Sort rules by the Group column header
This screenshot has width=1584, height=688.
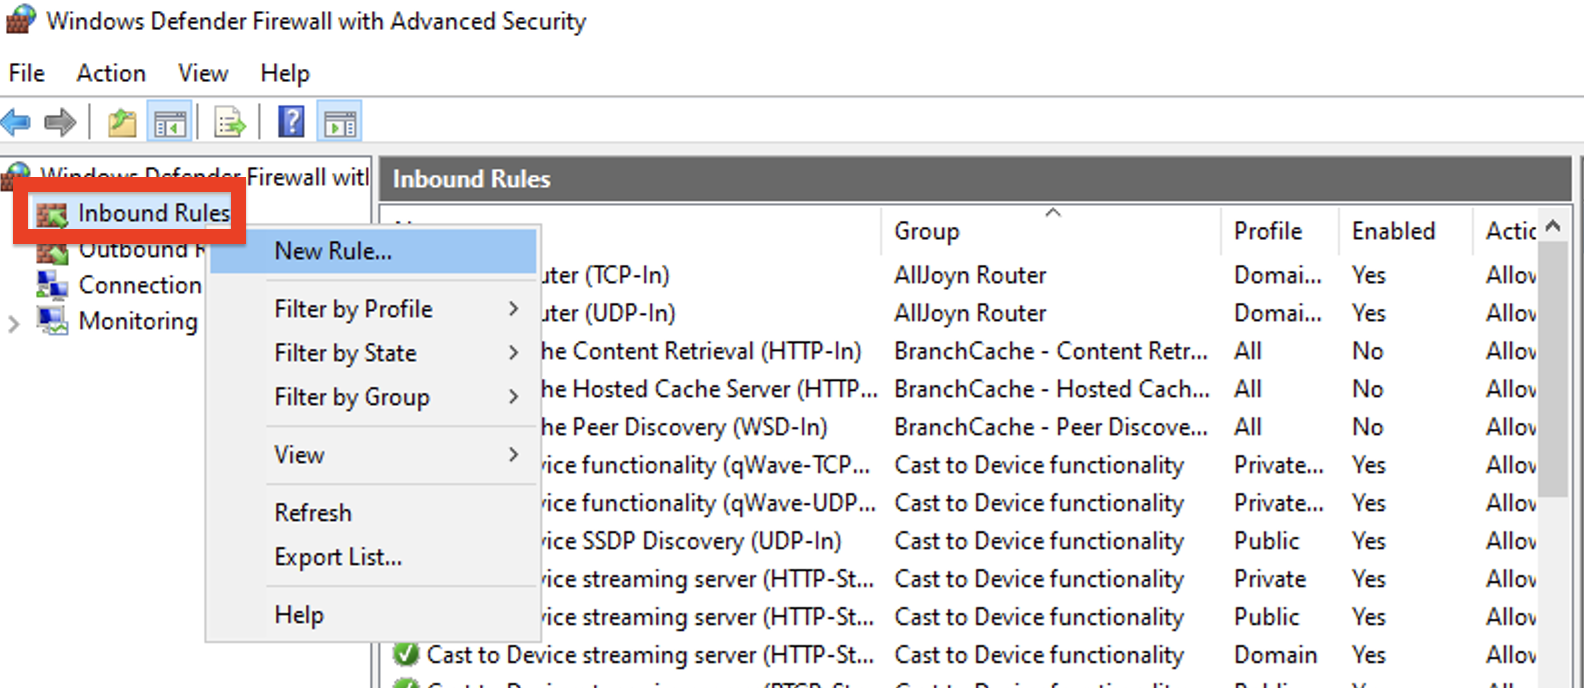1050,231
